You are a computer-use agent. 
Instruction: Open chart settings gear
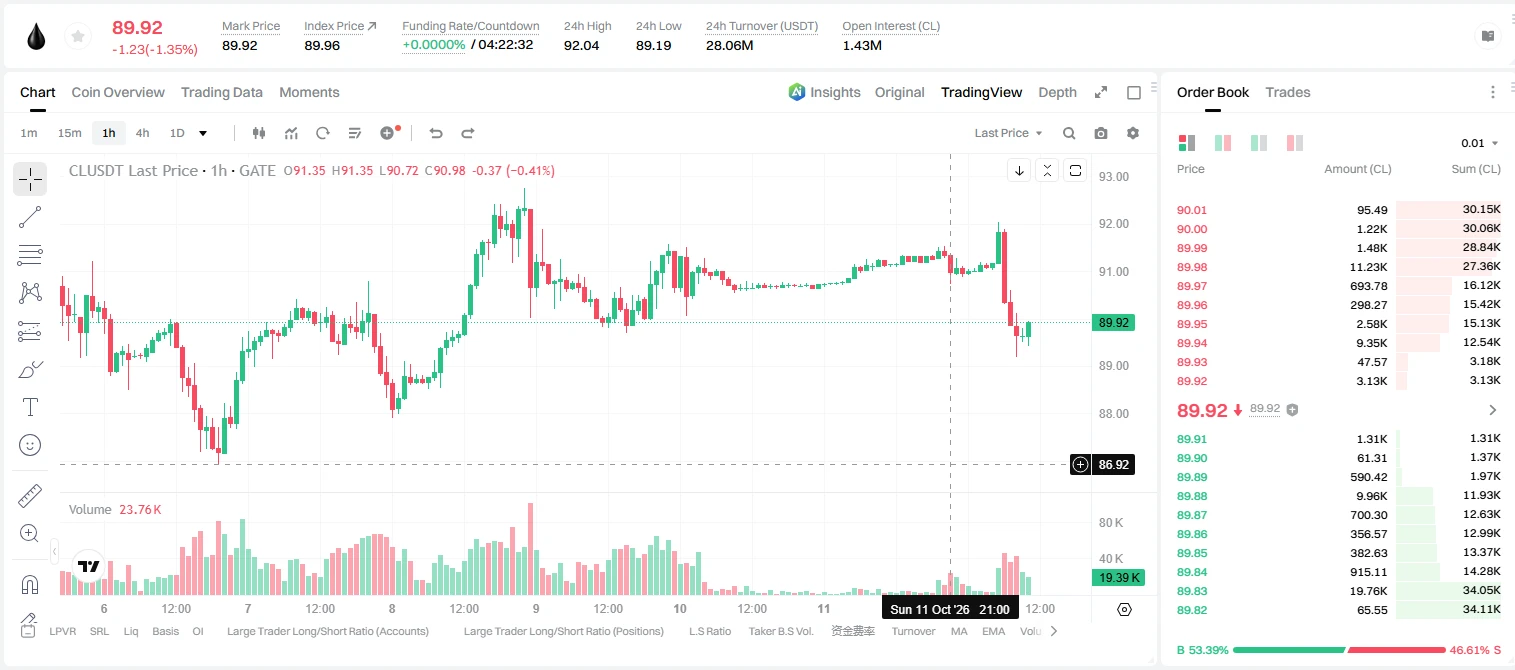click(x=1133, y=133)
